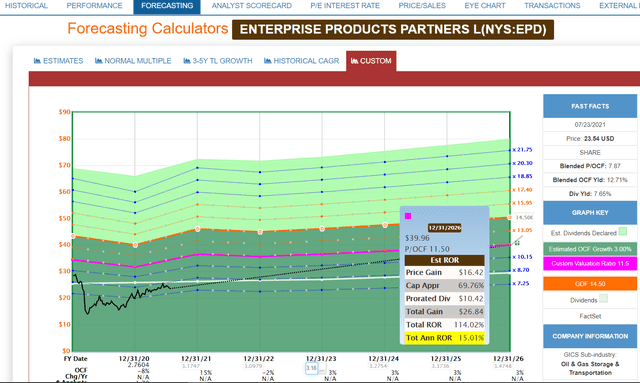Click the x 10.15 multiple label

click(x=522, y=257)
